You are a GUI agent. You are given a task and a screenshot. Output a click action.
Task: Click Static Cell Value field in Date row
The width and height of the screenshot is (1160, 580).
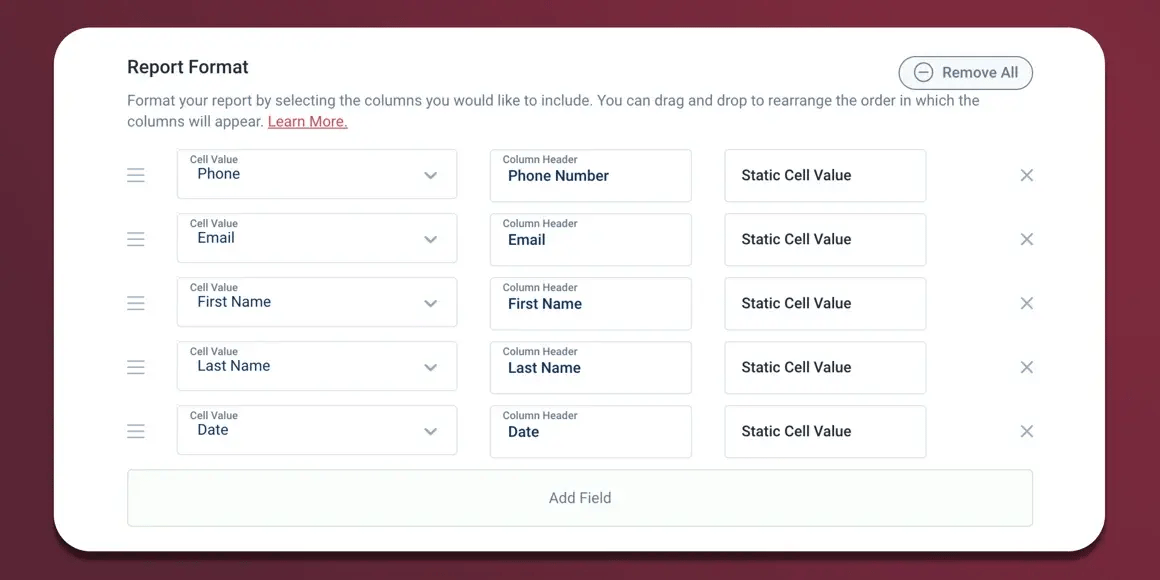(825, 431)
